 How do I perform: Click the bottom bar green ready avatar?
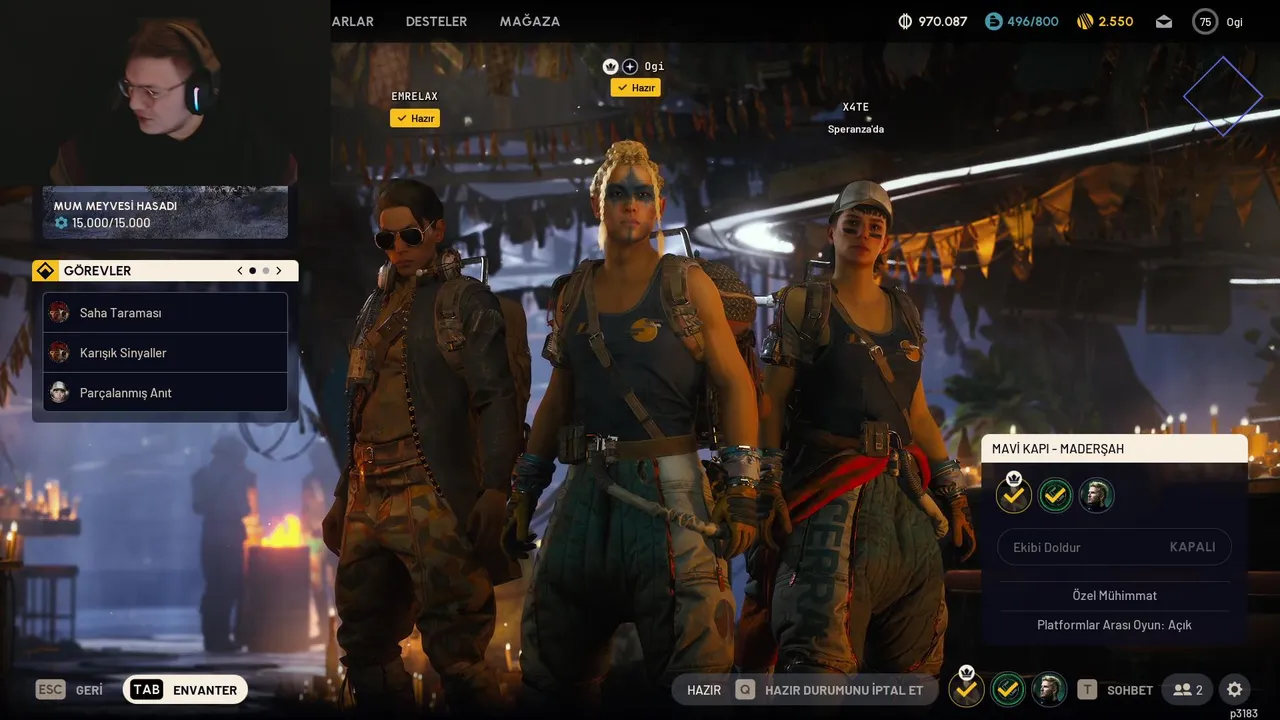click(x=1008, y=689)
